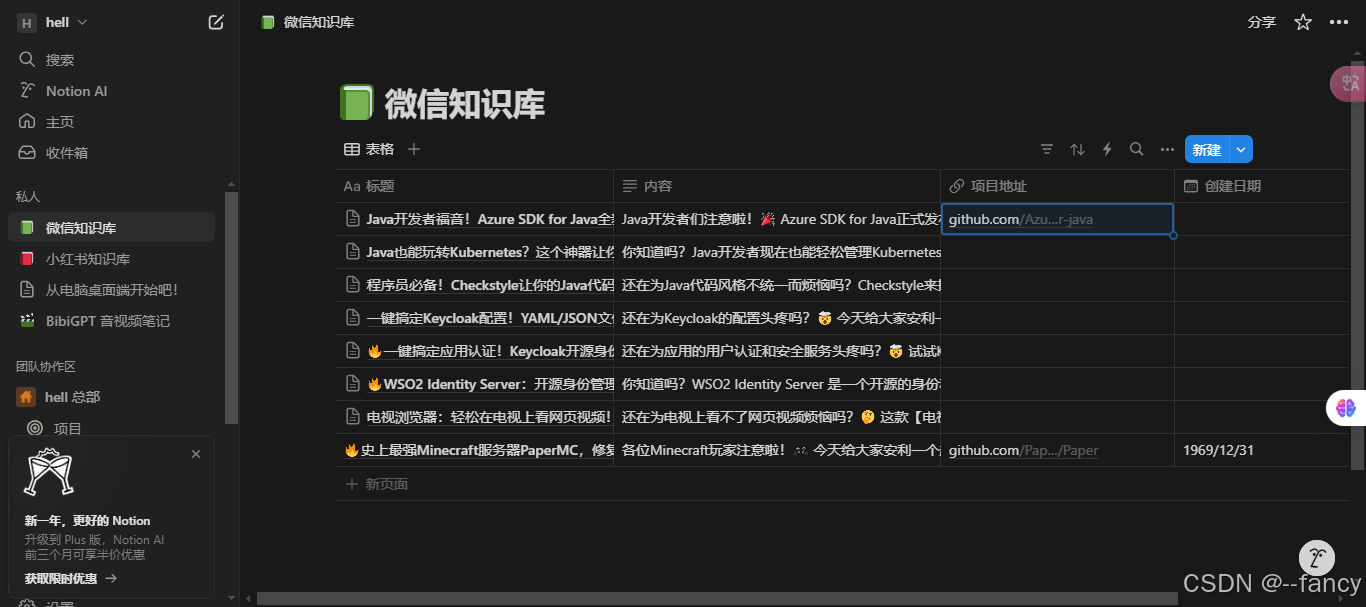The image size is (1366, 607).
Task: Open the 一键搞定Keycloak配置 row title
Action: coord(489,318)
